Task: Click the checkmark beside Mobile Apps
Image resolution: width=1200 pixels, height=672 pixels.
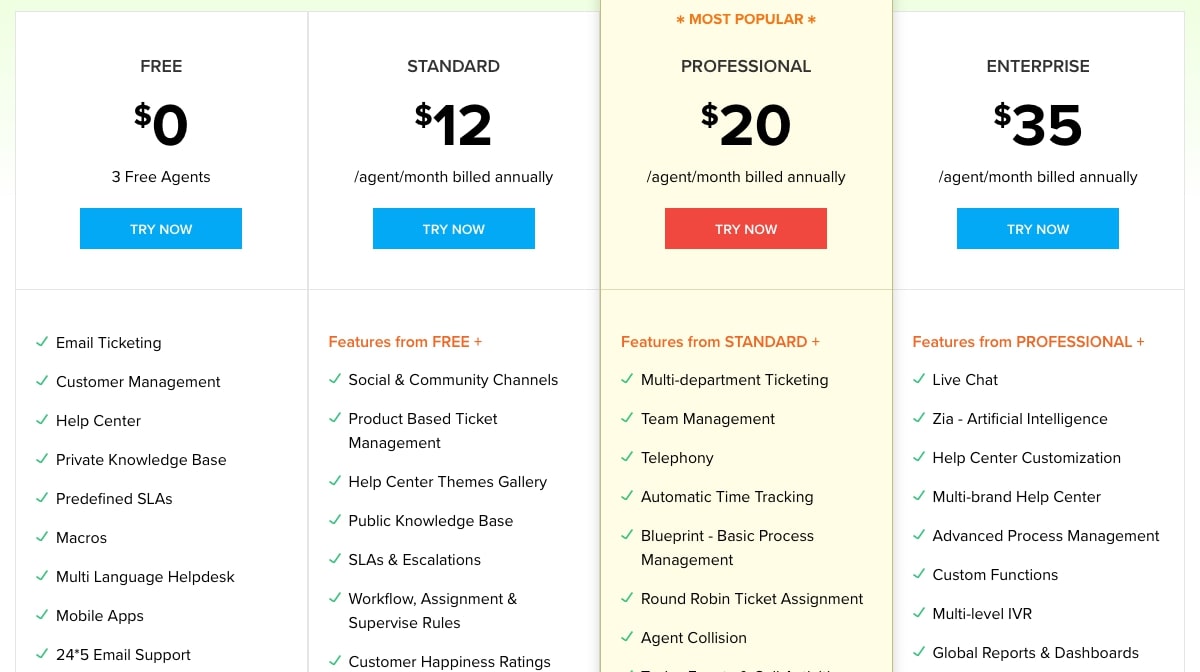Action: pyautogui.click(x=41, y=615)
